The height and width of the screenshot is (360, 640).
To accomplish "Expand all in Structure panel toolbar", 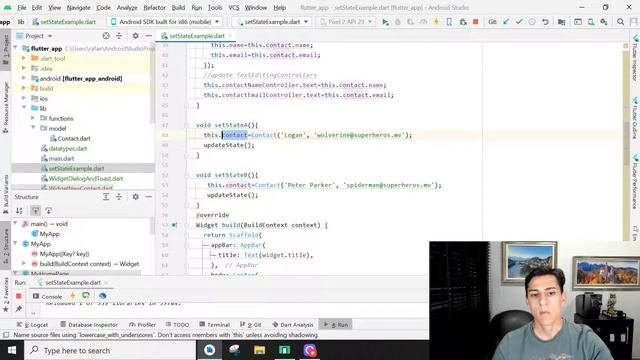I will (x=106, y=197).
